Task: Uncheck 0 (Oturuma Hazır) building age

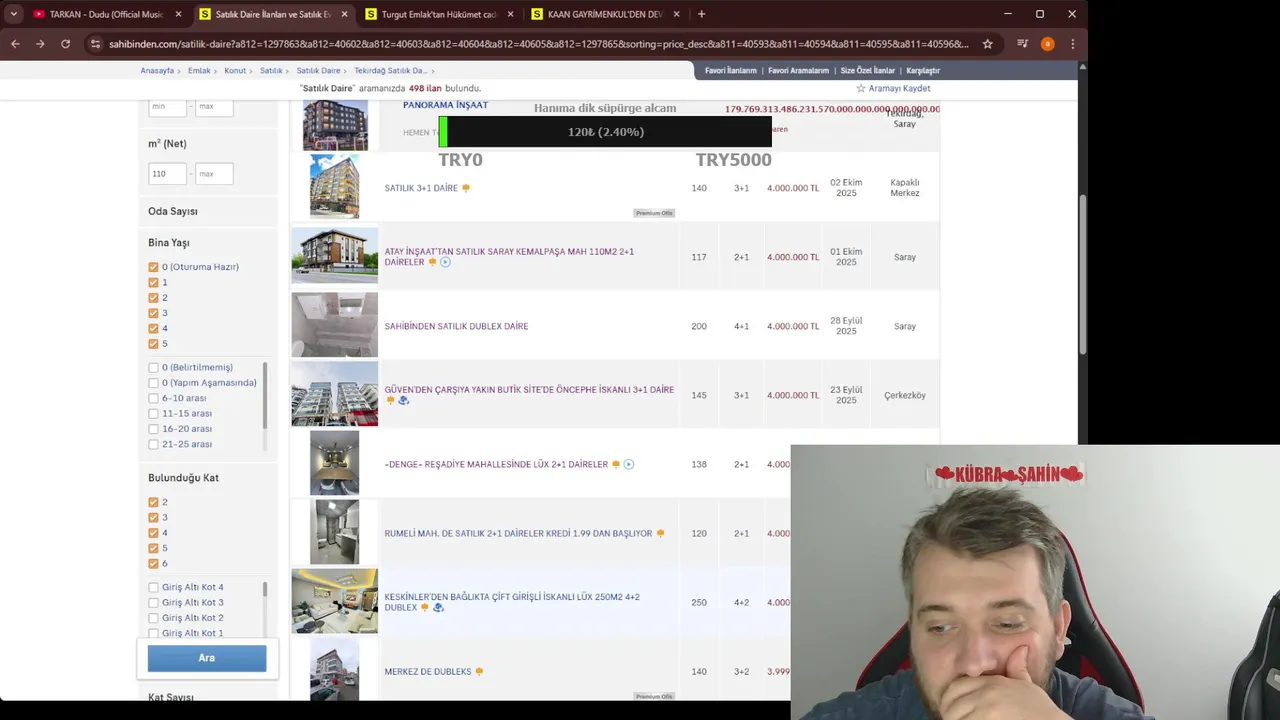Action: [x=153, y=267]
